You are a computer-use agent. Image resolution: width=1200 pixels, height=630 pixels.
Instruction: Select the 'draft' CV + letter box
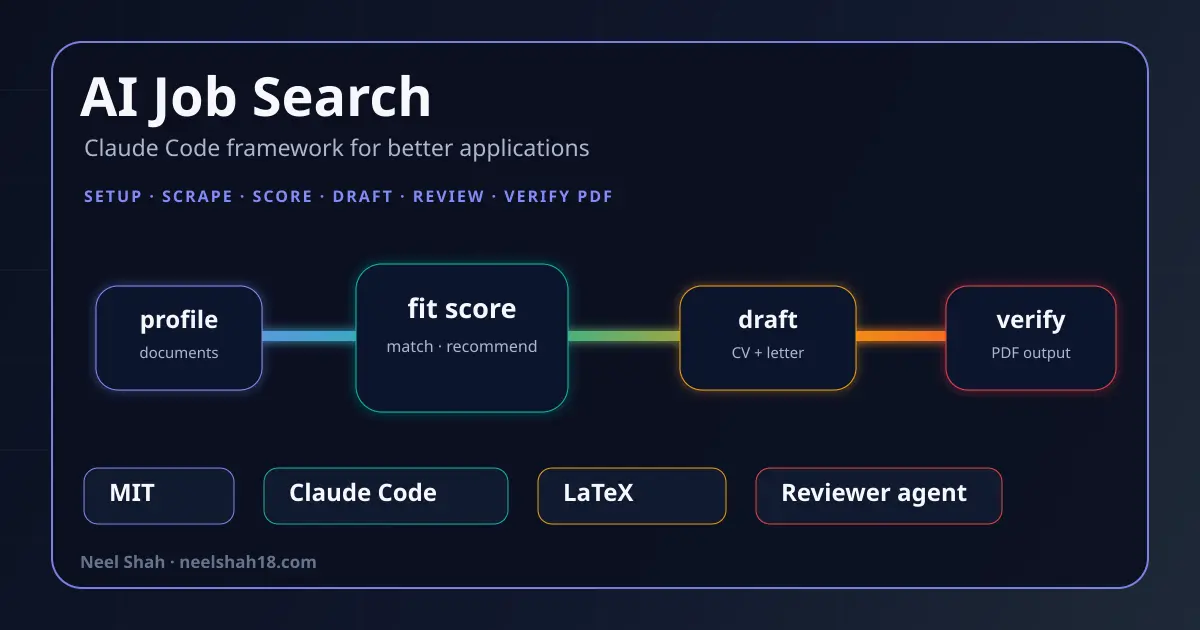768,338
